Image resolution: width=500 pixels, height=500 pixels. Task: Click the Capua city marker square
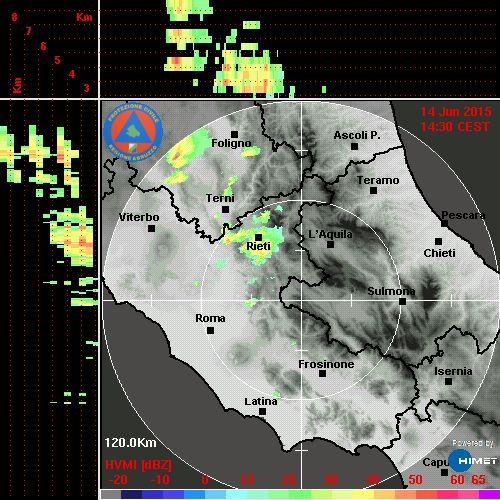click(444, 472)
